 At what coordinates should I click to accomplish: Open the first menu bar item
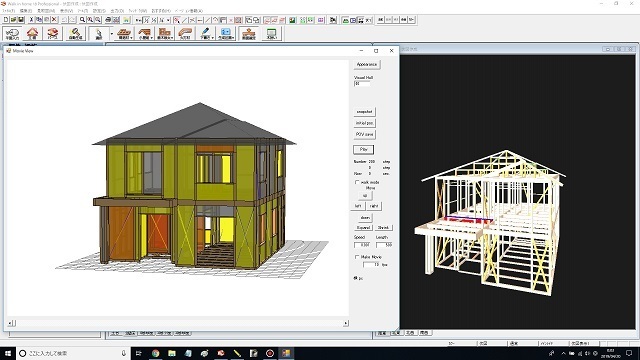[x=9, y=11]
